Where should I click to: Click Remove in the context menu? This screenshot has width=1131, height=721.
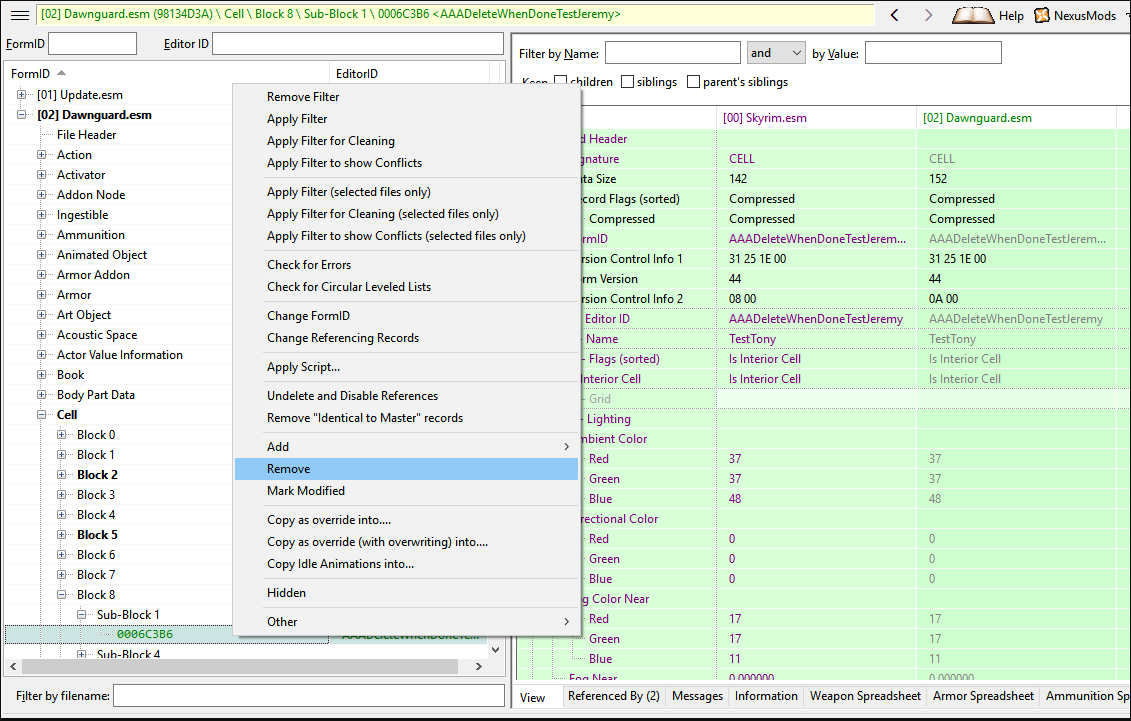[407, 469]
